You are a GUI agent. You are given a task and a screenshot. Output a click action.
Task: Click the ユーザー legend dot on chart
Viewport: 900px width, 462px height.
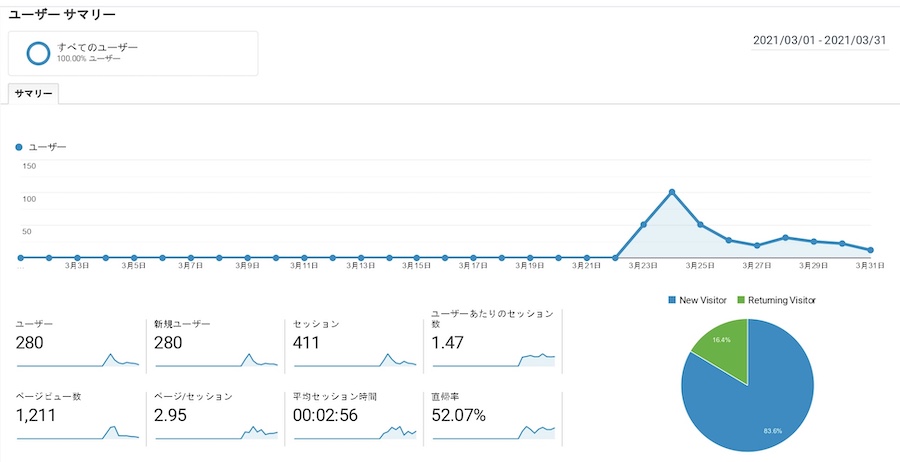coord(19,147)
